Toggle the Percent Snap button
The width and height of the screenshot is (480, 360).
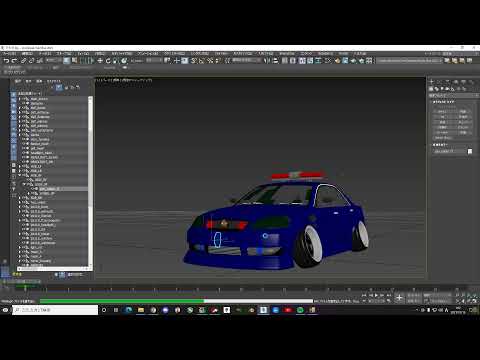[x=210, y=61]
